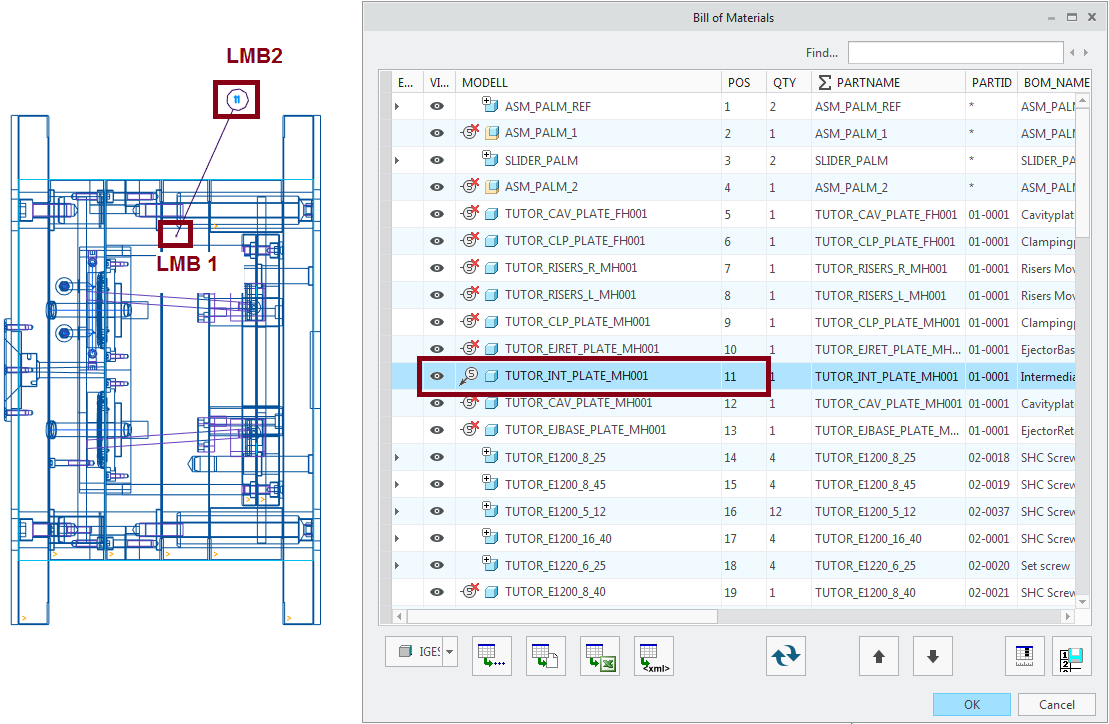Click the status icon of TUTOR_E1200_8_40
Screen dimensions: 1109x724
click(470, 591)
